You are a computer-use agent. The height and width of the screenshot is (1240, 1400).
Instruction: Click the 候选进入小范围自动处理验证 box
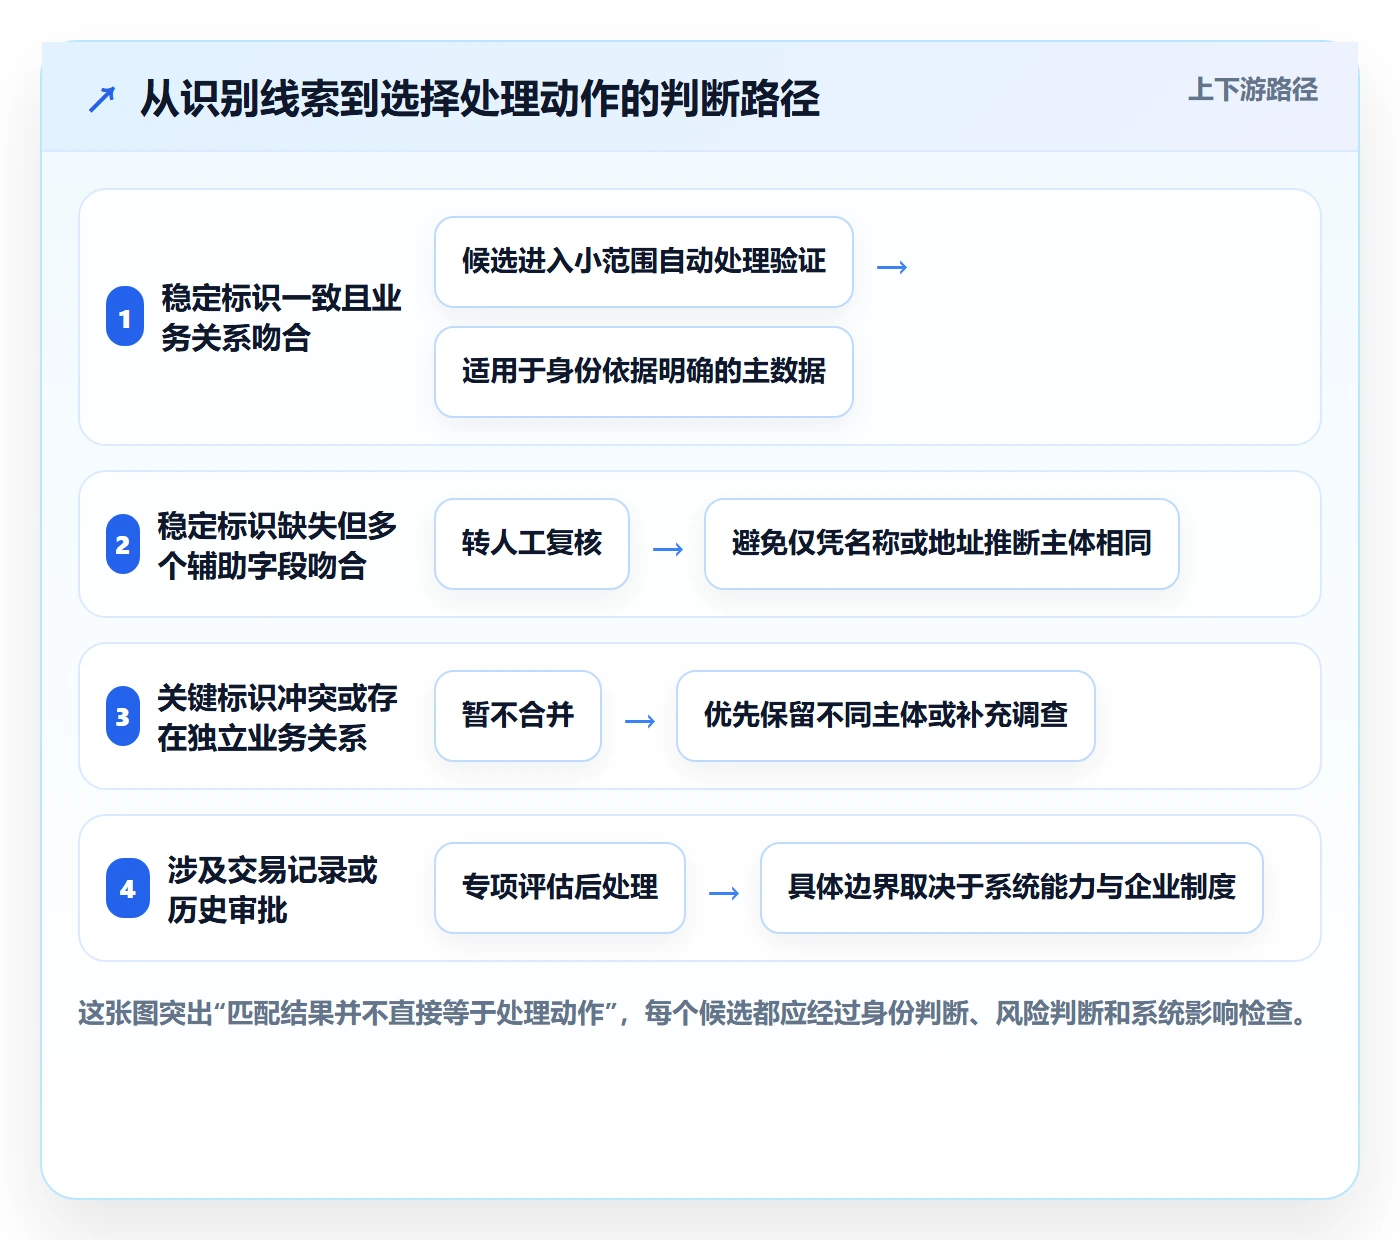click(644, 262)
